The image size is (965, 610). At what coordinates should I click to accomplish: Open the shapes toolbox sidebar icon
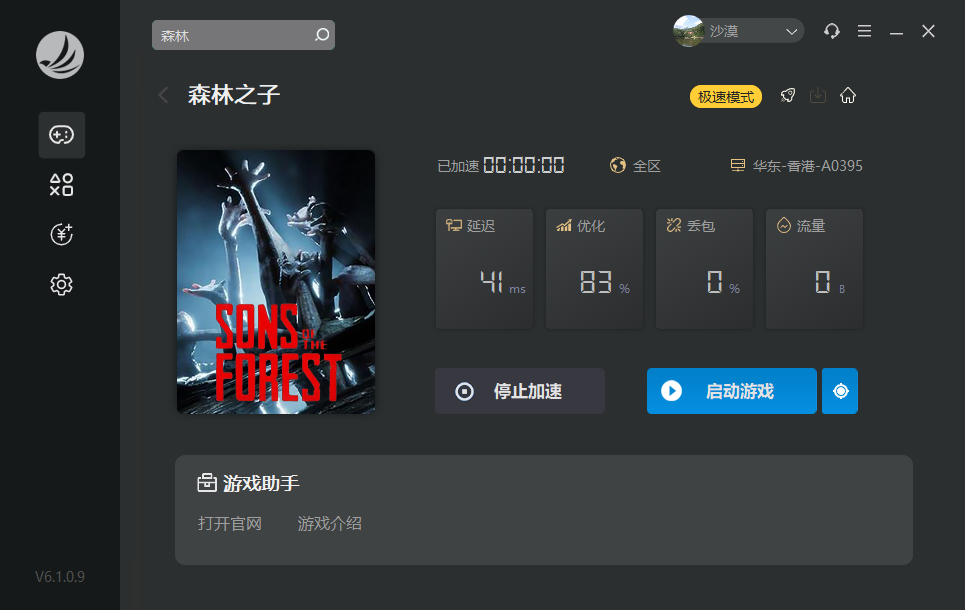tap(62, 185)
